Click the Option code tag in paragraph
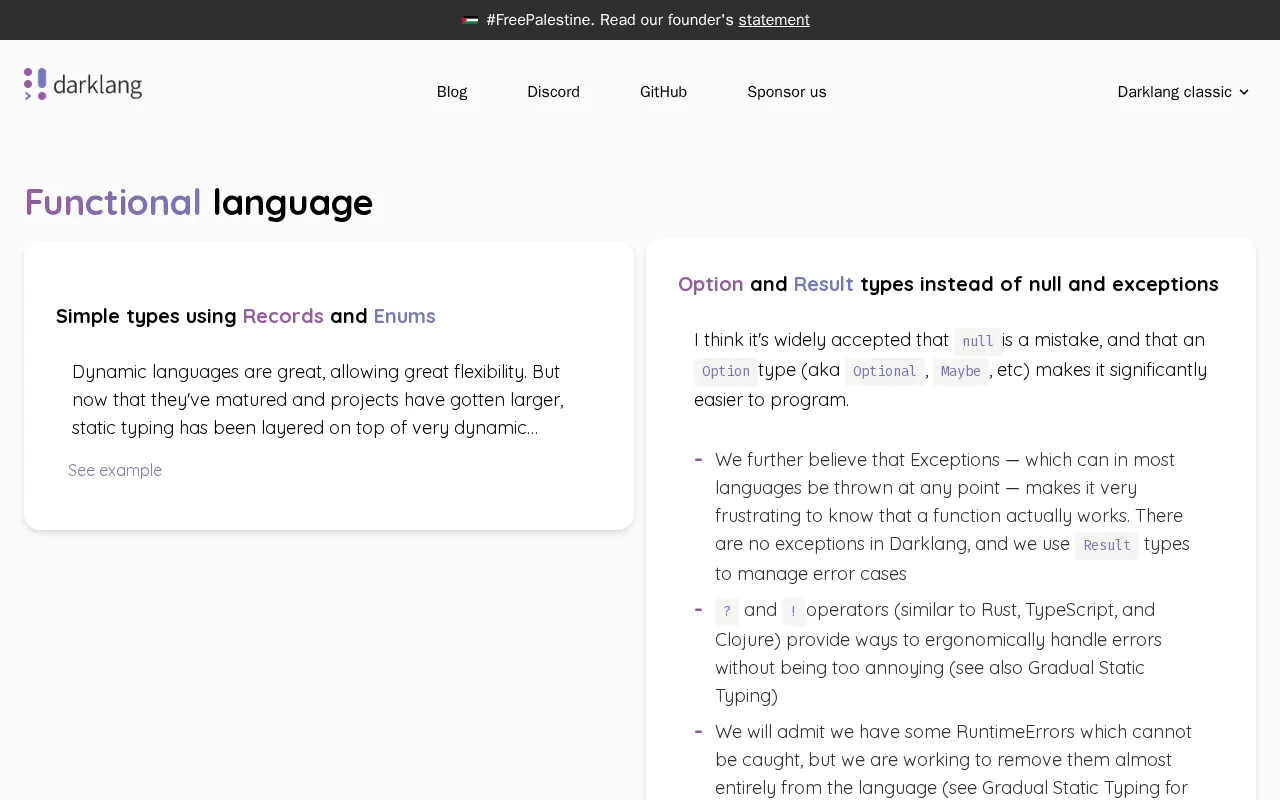This screenshot has width=1280, height=800. [726, 371]
